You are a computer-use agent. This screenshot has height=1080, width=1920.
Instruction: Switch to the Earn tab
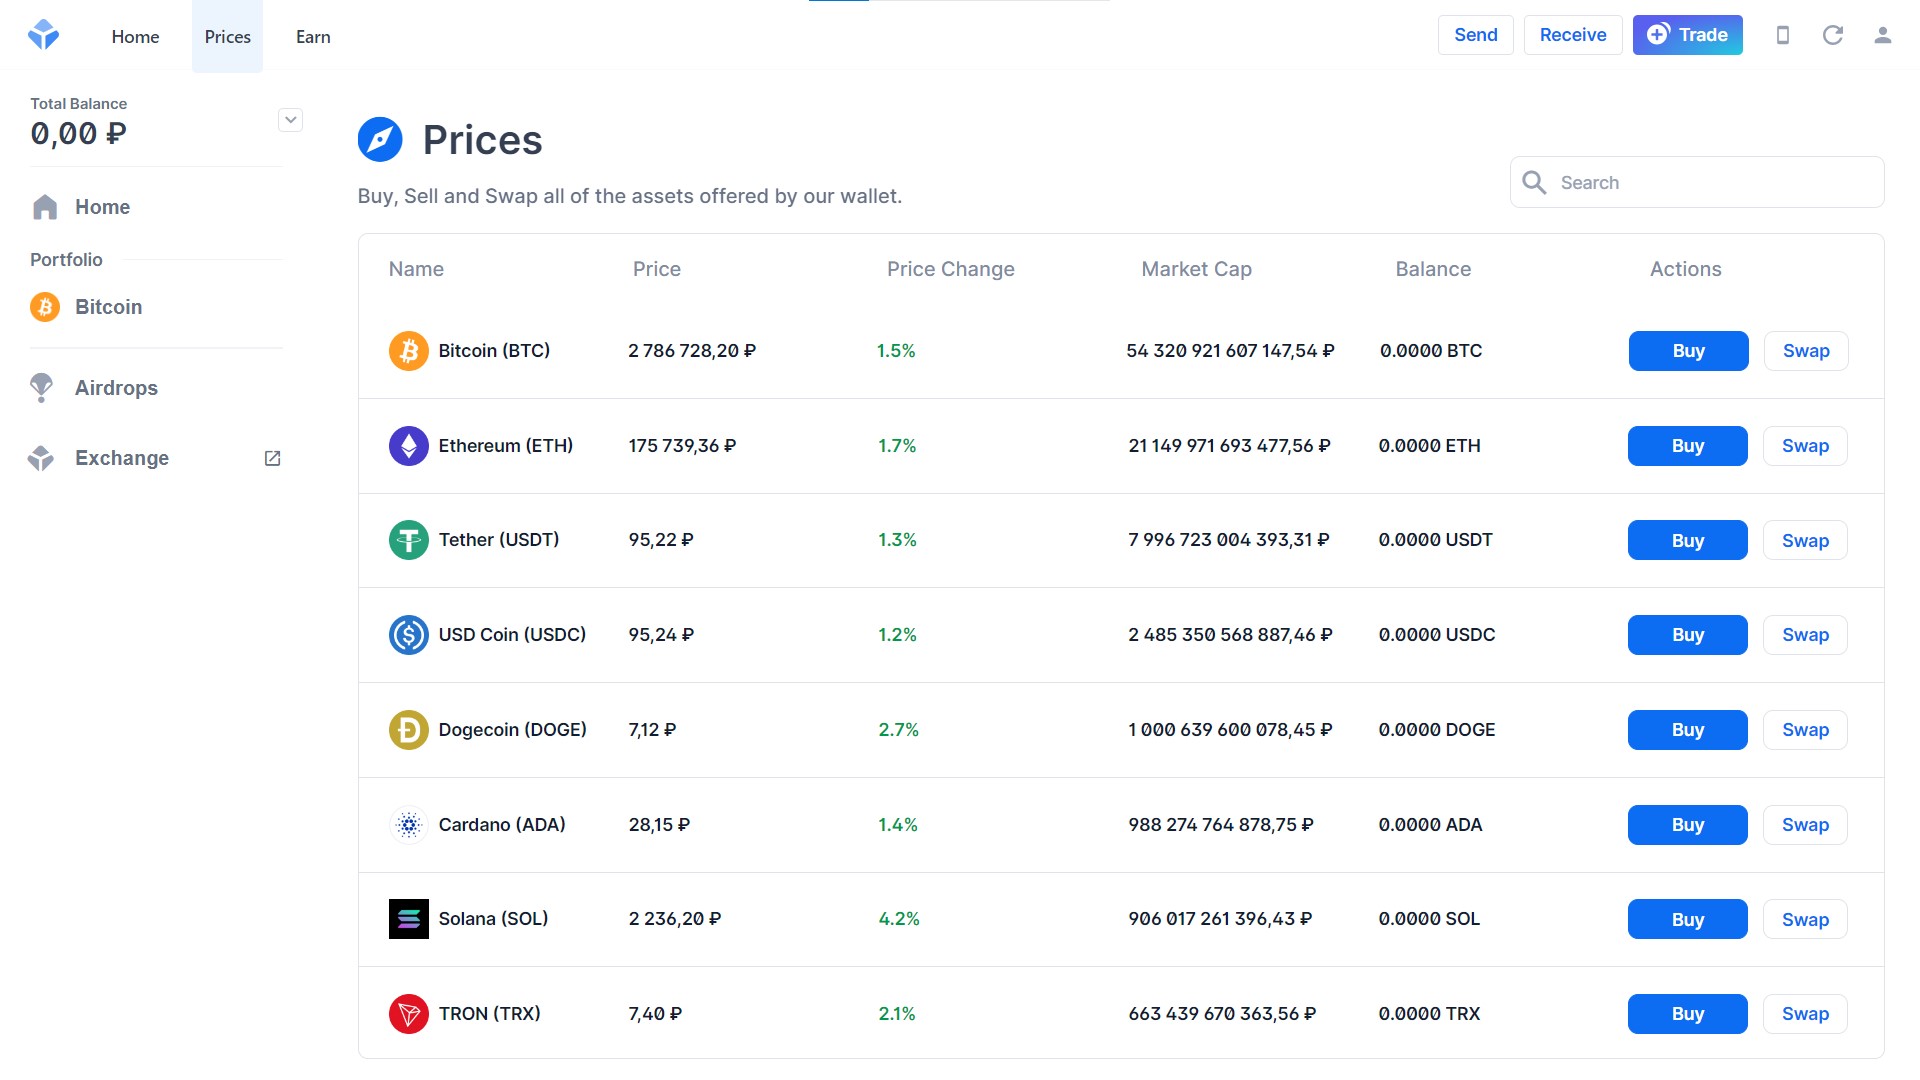[x=313, y=36]
